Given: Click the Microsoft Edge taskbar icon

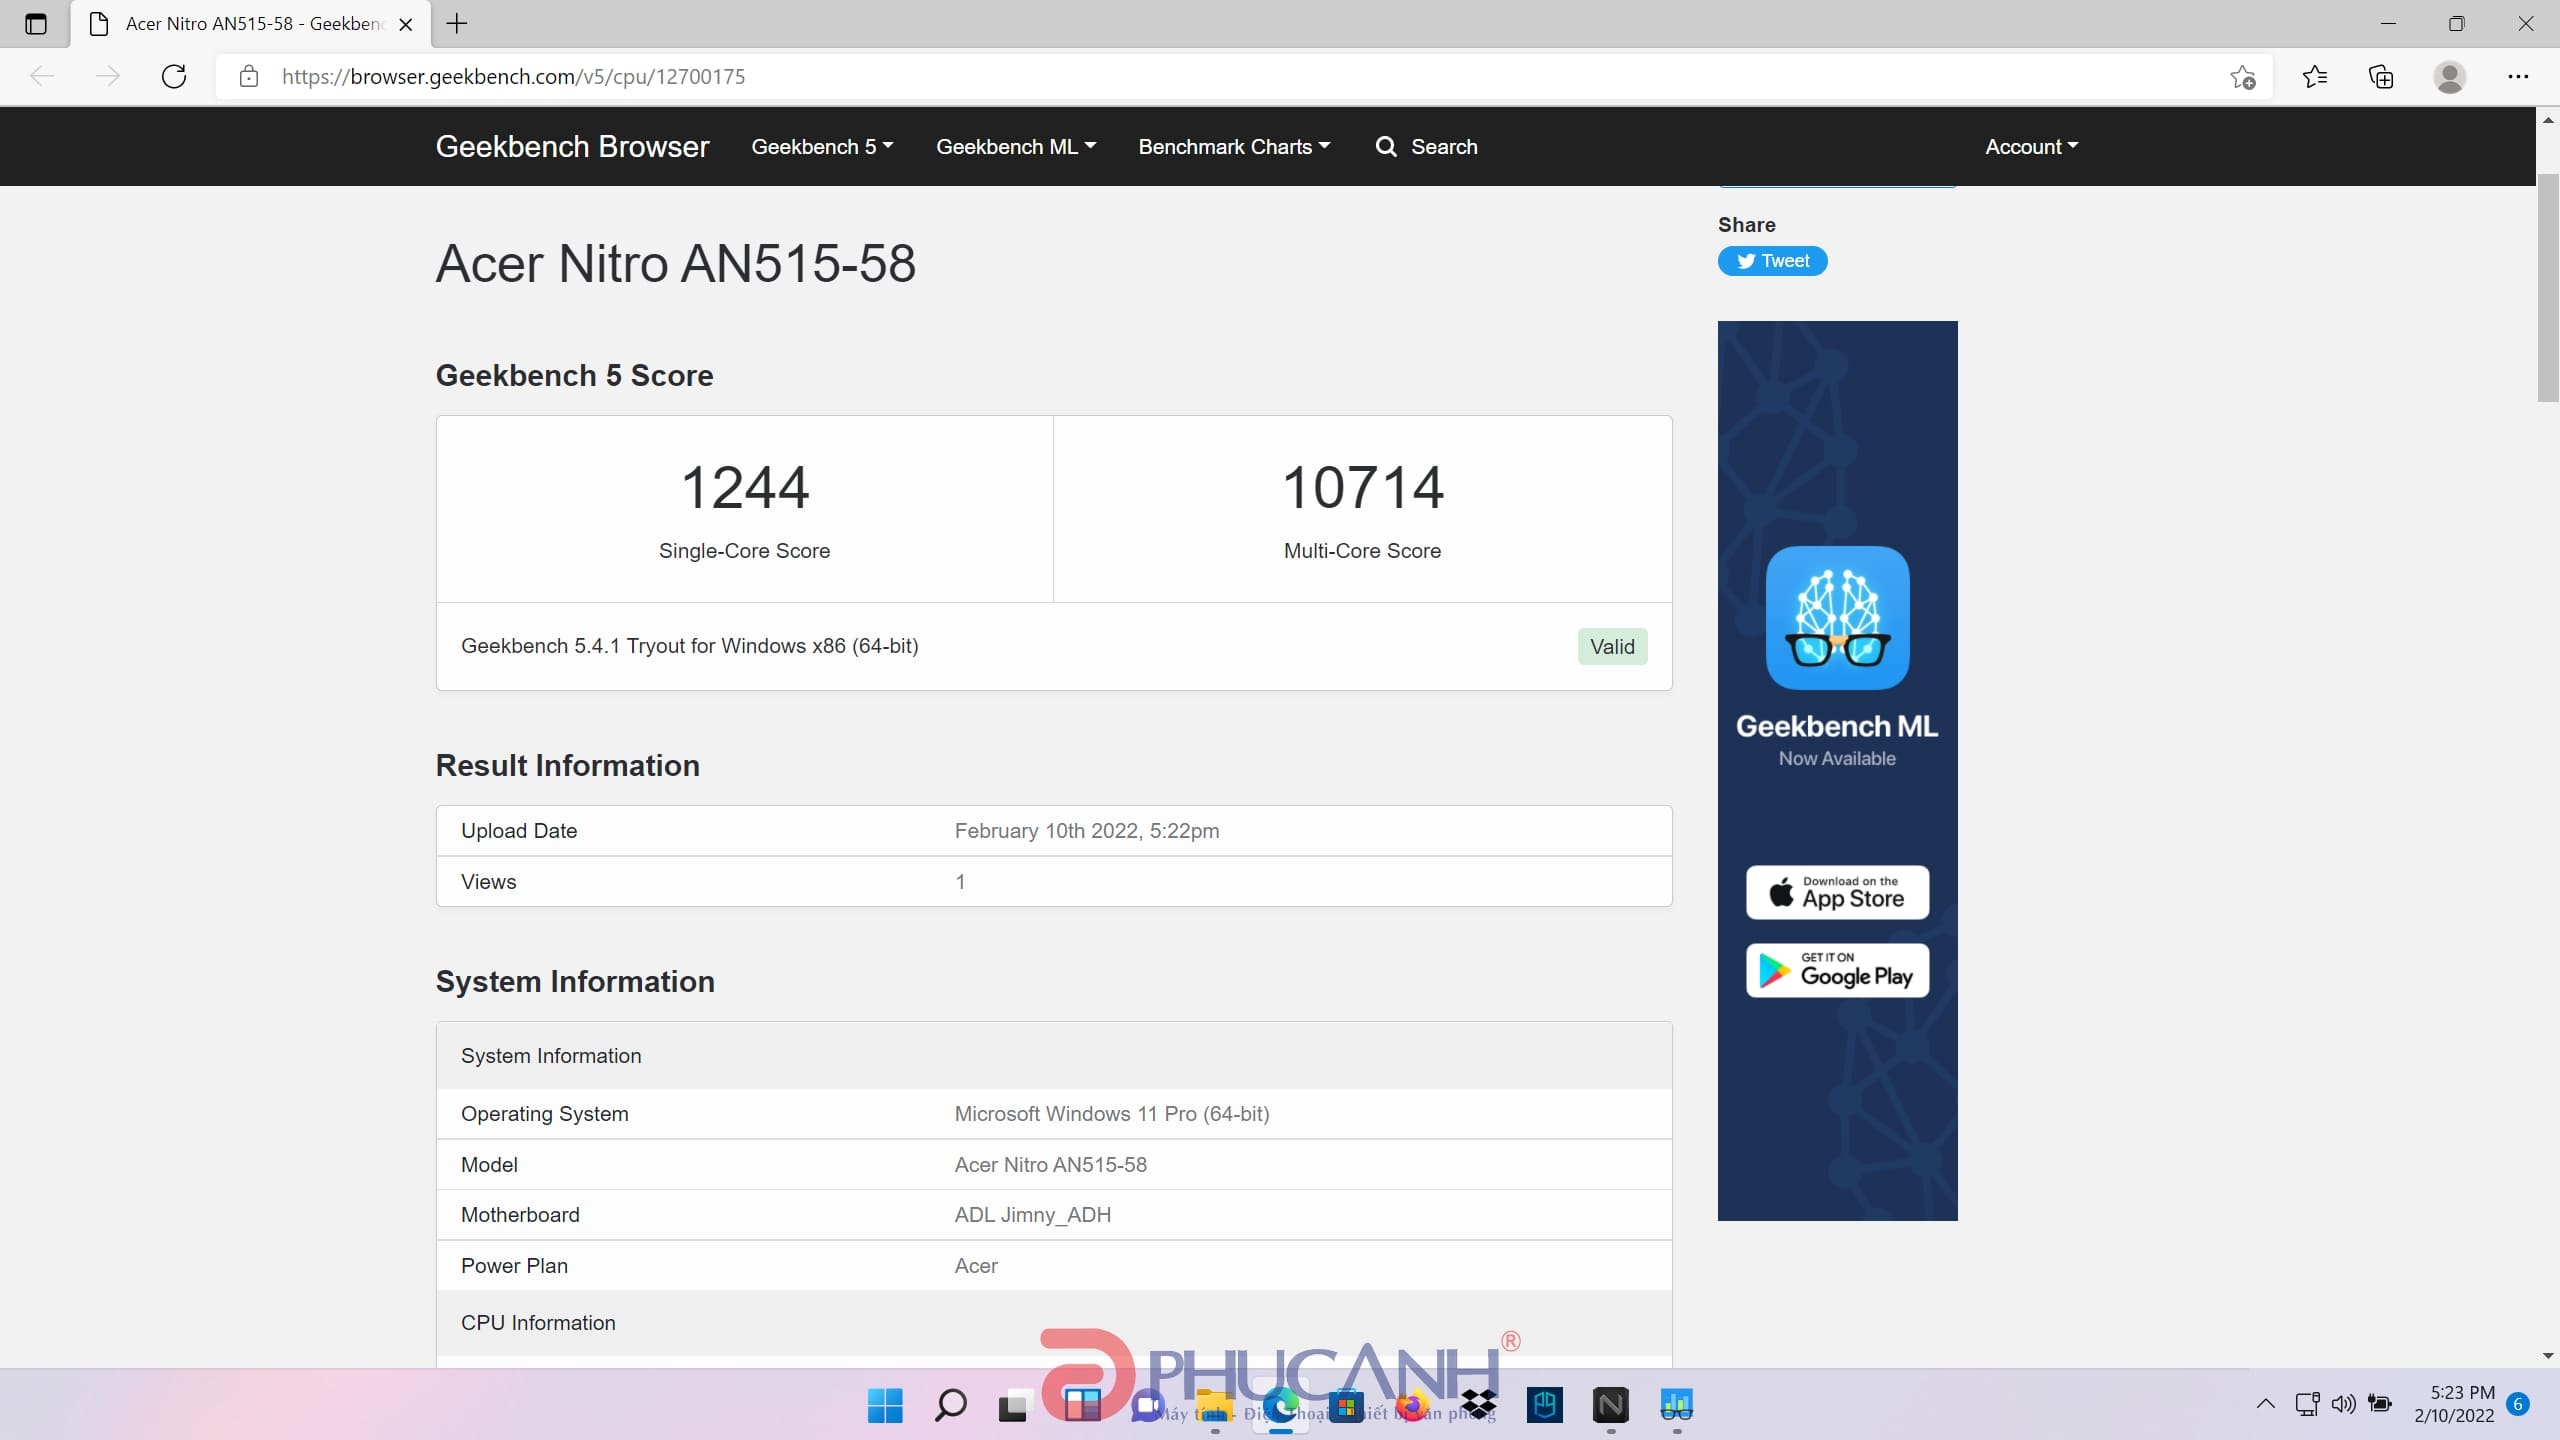Looking at the screenshot, I should pos(1280,1405).
